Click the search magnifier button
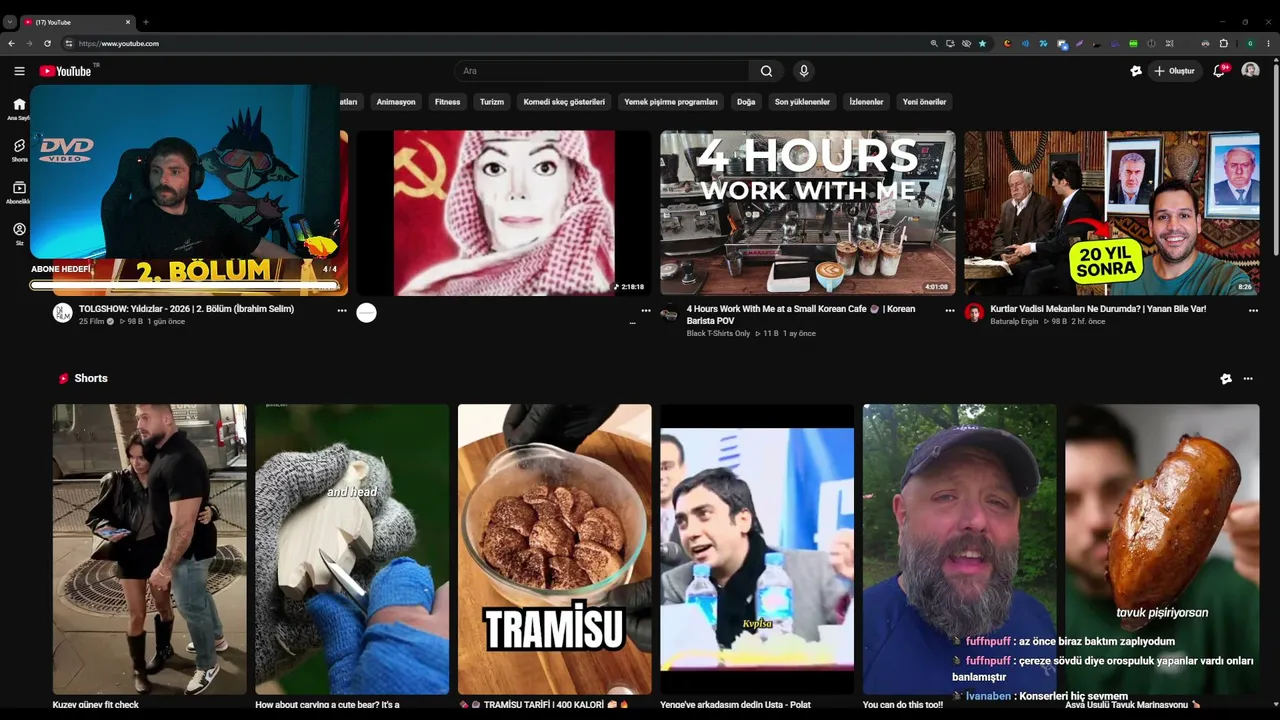 (x=766, y=71)
